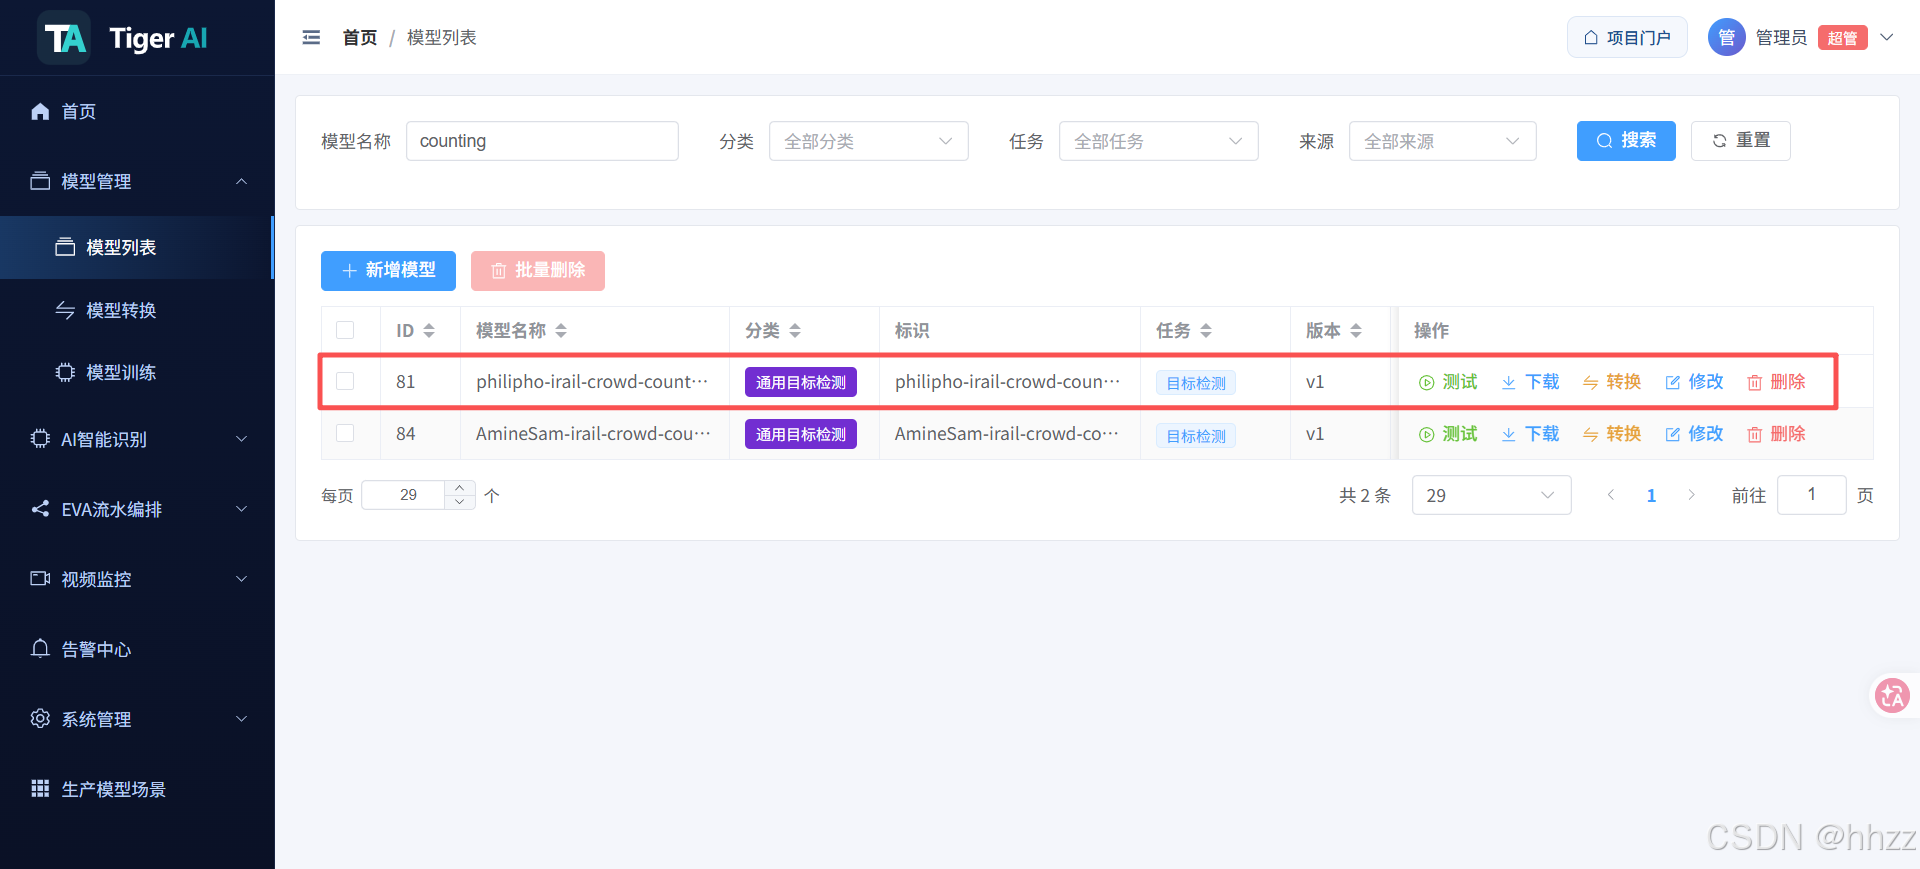Download model with ID 81
Image resolution: width=1920 pixels, height=869 pixels.
coord(1530,382)
